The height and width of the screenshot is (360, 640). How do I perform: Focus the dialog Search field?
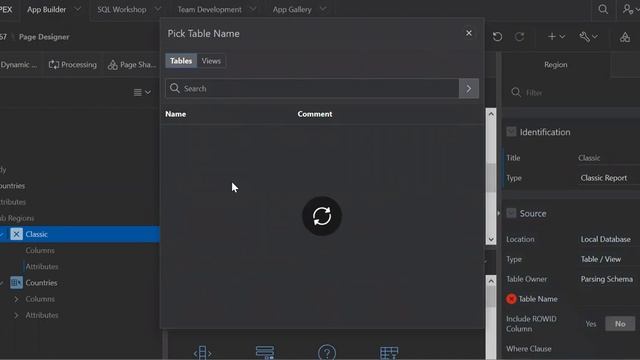coord(312,88)
